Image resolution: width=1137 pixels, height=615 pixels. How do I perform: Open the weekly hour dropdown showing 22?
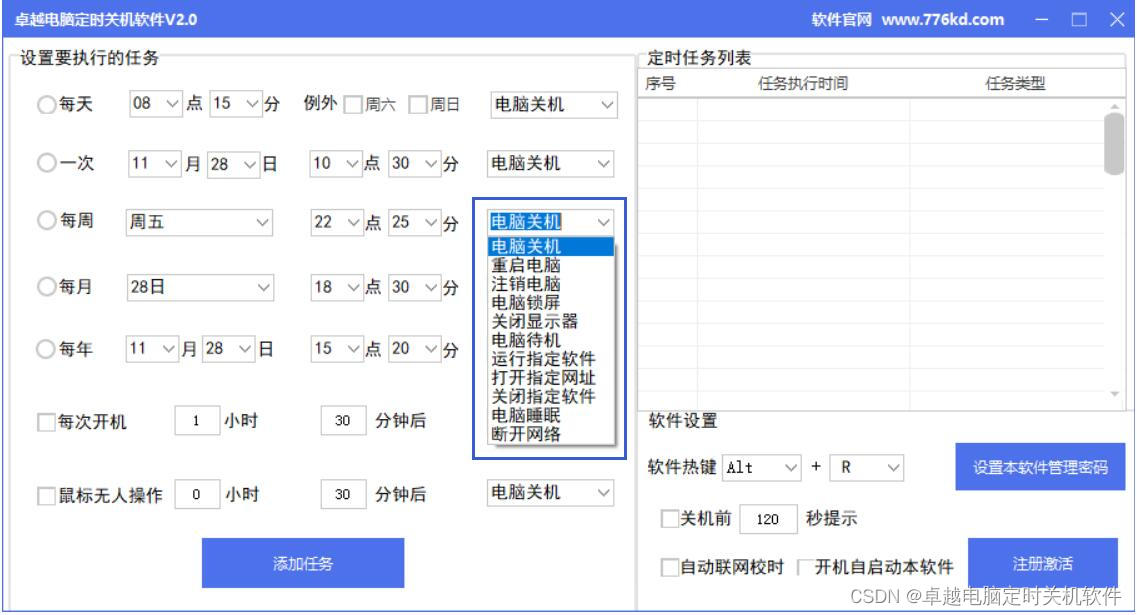pyautogui.click(x=336, y=222)
